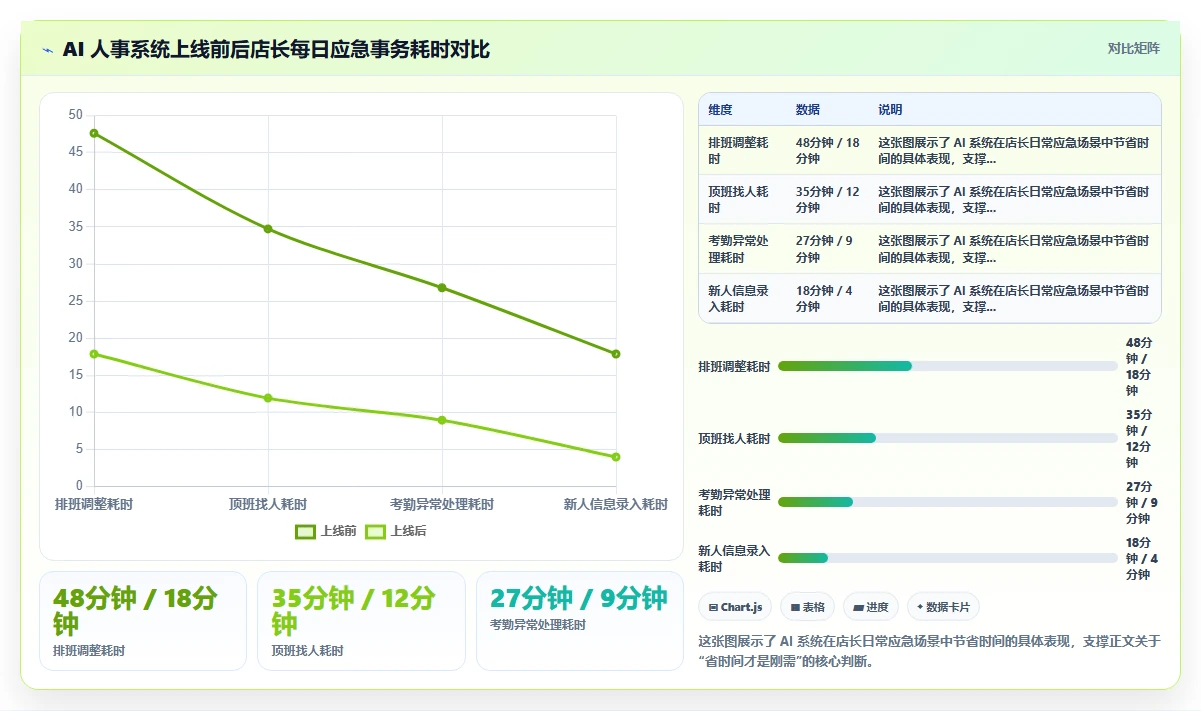Click the footer summary paragraph text
The height and width of the screenshot is (711, 1201).
929,651
